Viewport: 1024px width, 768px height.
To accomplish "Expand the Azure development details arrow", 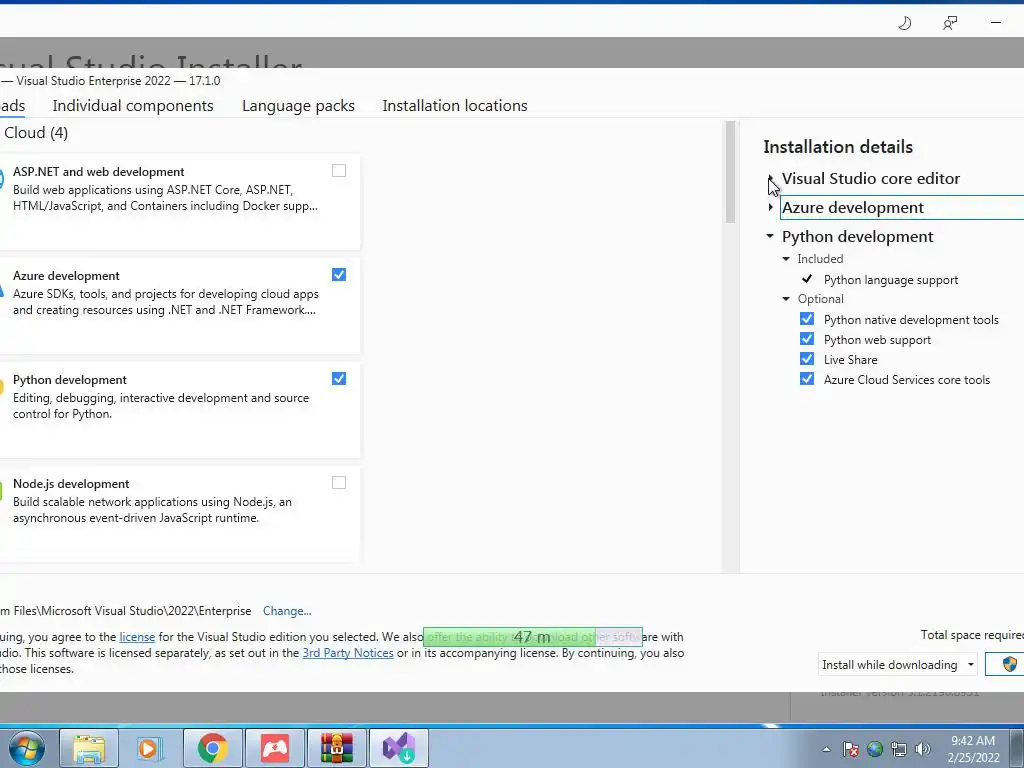I will pyautogui.click(x=771, y=207).
